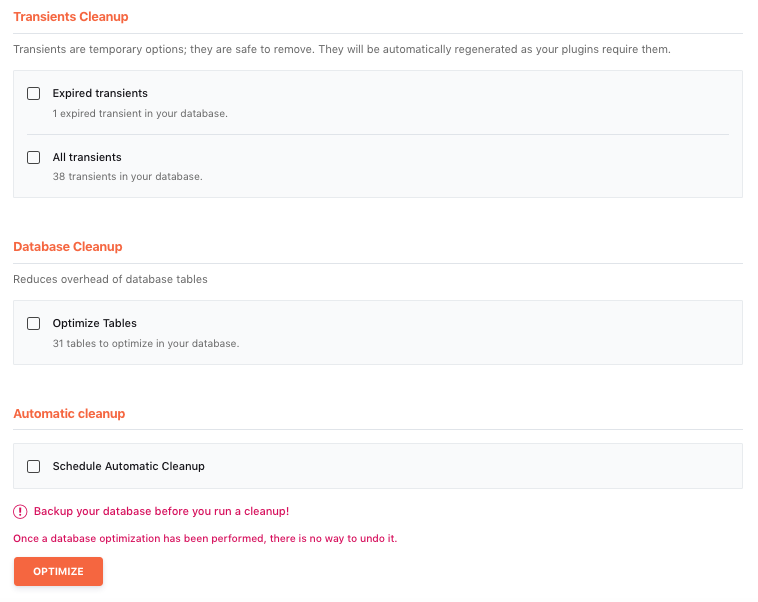Viewport: 758px width, 602px height.
Task: Click the orange OPTIMIZE button
Action: coord(58,571)
